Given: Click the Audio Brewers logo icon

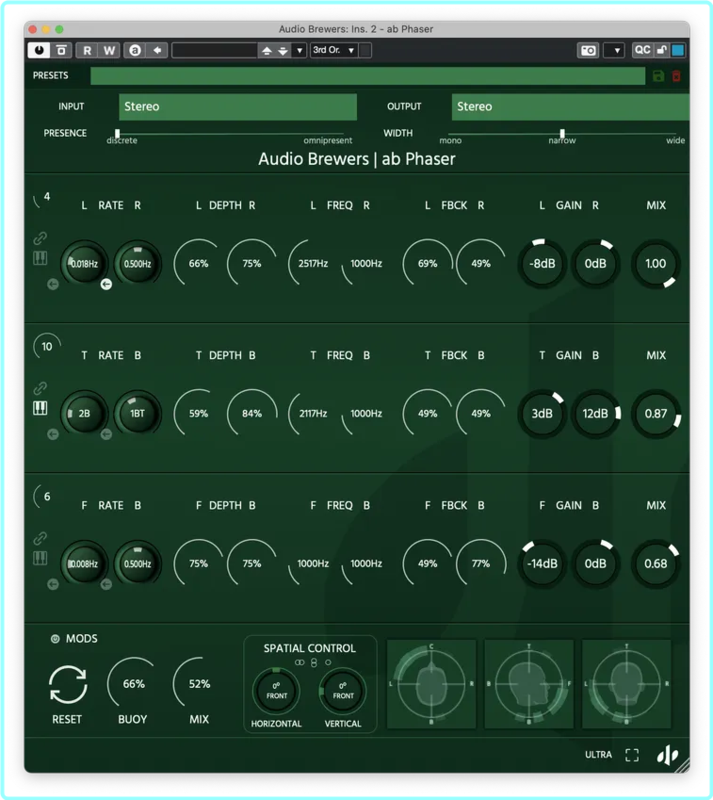Looking at the screenshot, I should 668,755.
